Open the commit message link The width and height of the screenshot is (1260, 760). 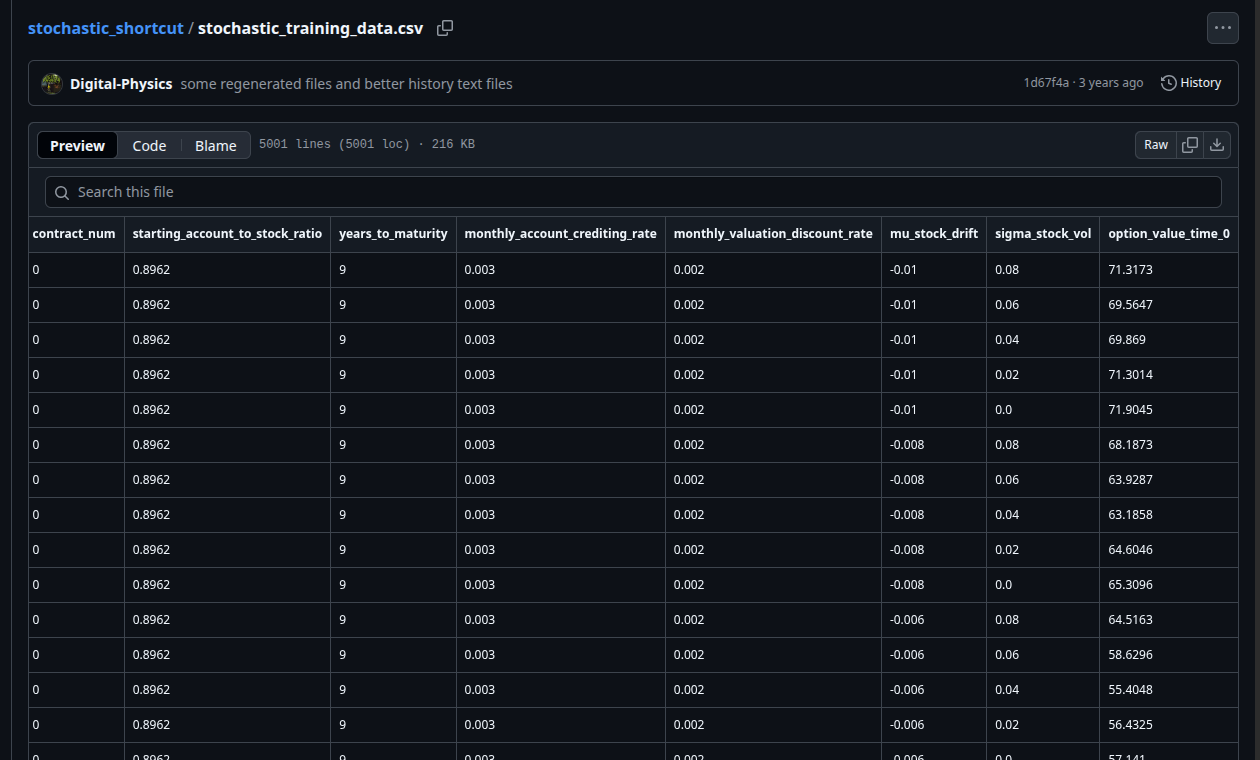(x=346, y=84)
